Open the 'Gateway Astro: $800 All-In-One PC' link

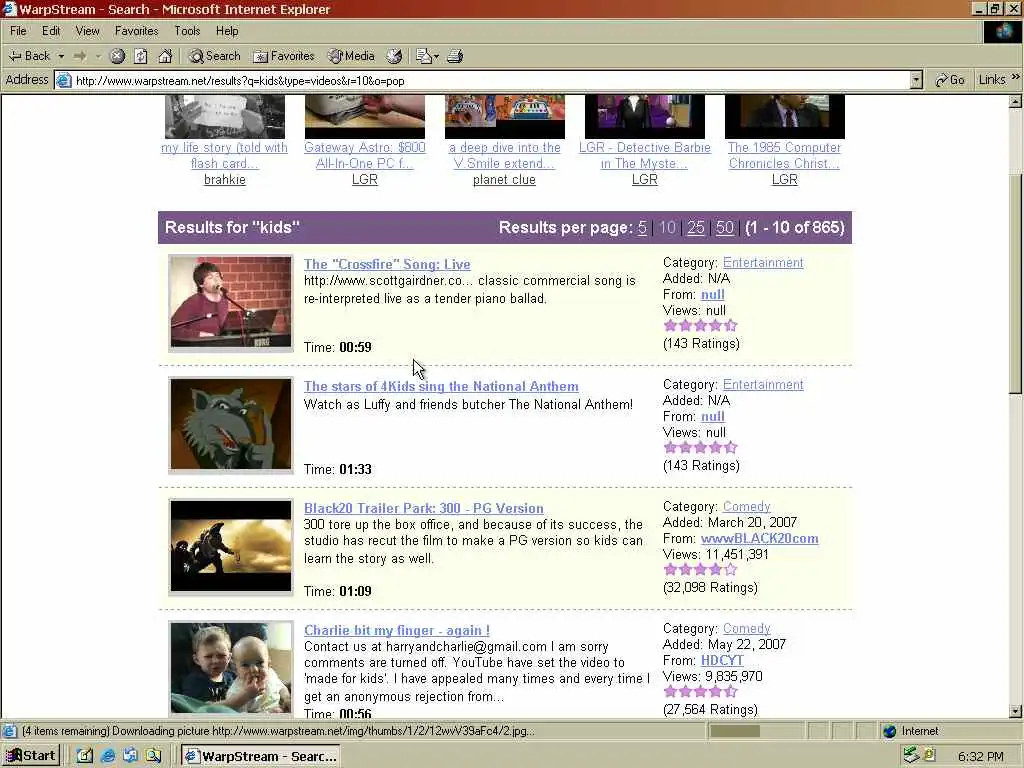(x=364, y=155)
